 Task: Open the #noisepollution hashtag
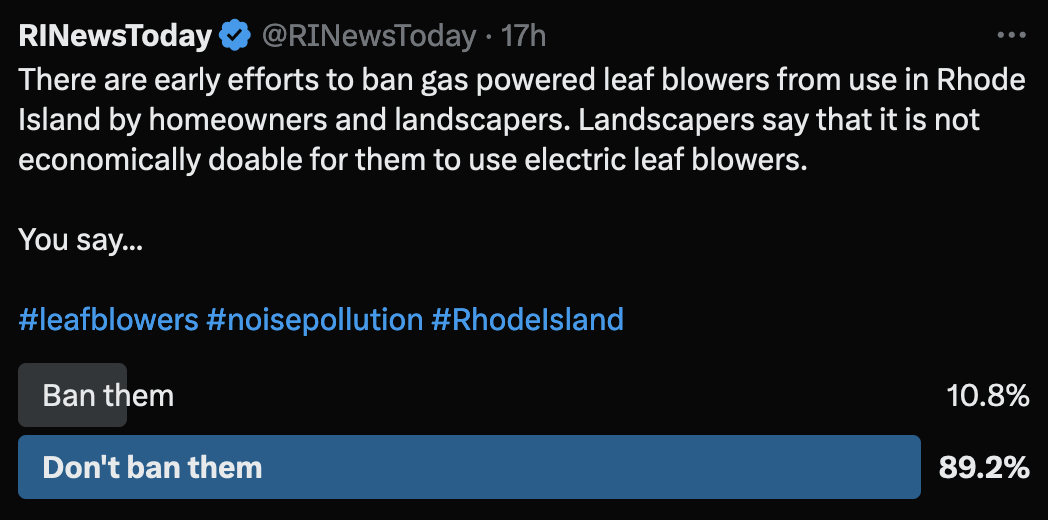click(x=314, y=320)
